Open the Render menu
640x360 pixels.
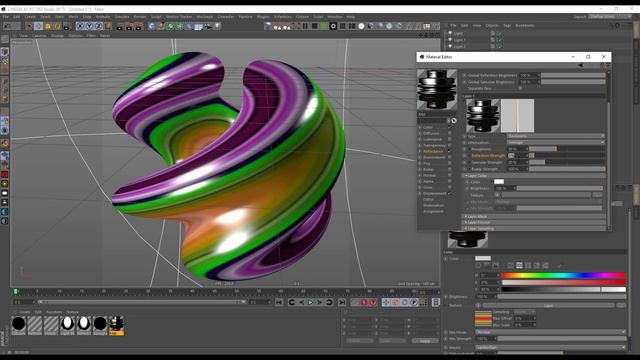pyautogui.click(x=140, y=17)
